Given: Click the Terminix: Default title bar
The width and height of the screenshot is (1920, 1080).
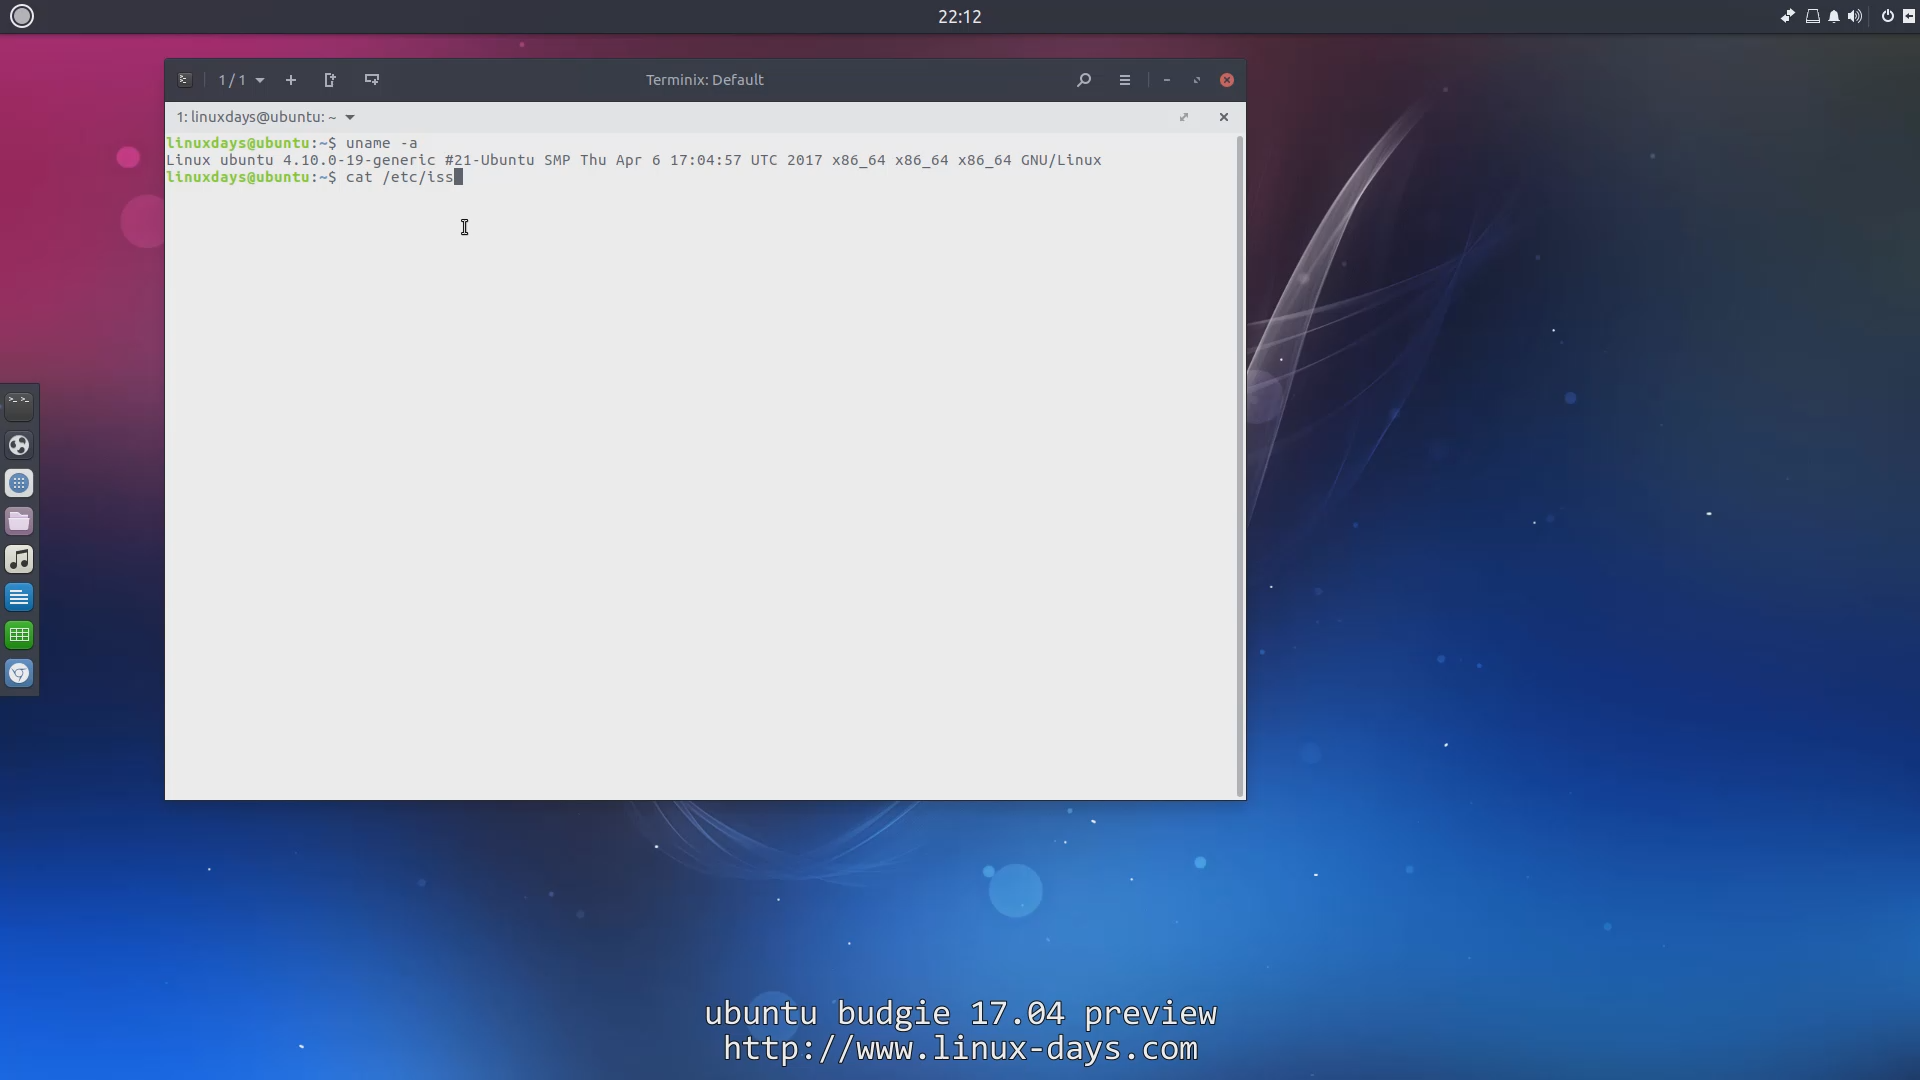Looking at the screenshot, I should tap(704, 80).
